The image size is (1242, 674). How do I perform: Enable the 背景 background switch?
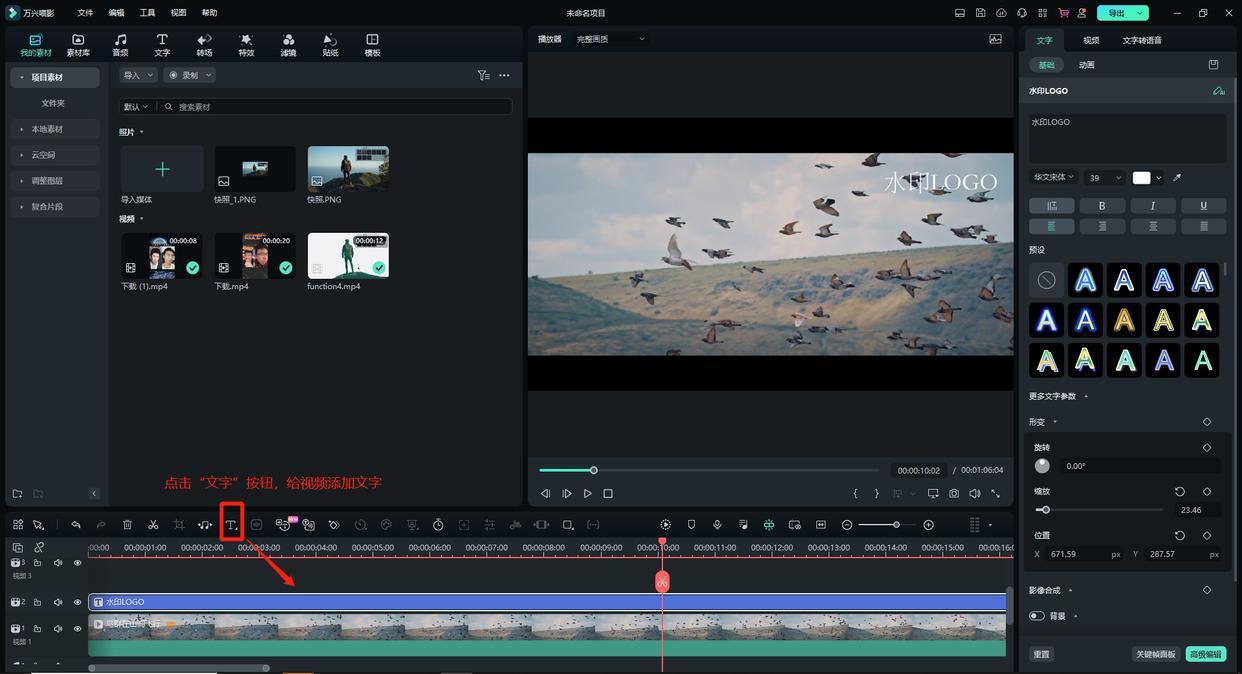1037,616
